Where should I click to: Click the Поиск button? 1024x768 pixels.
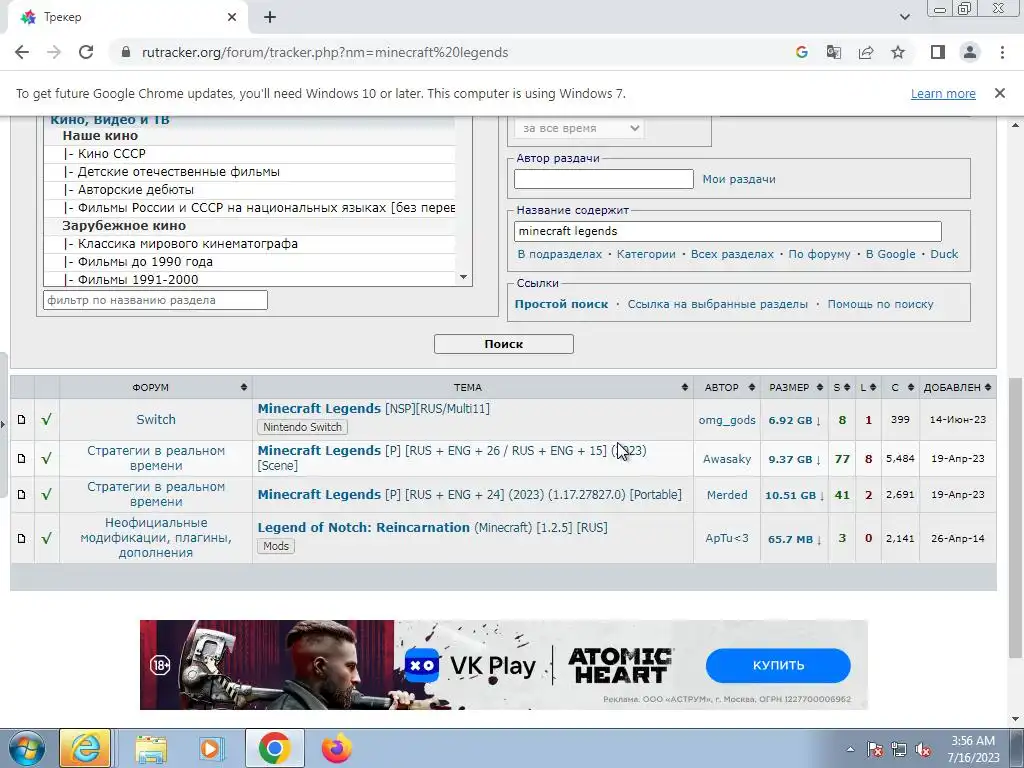(x=504, y=344)
